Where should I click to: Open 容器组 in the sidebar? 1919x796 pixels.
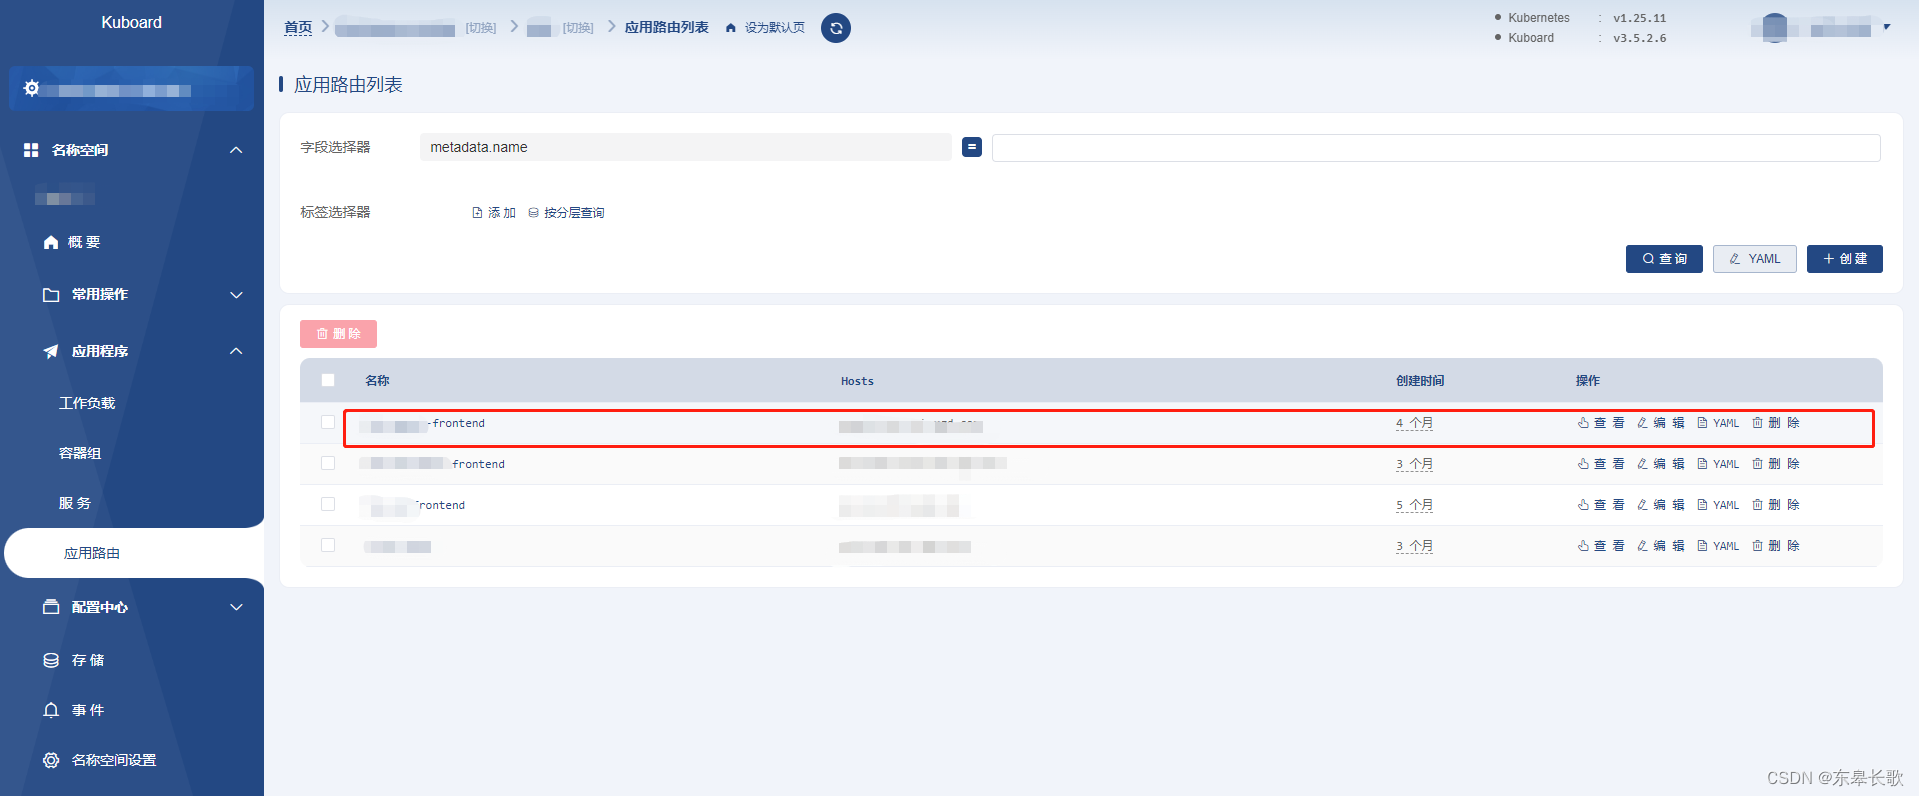click(x=80, y=453)
